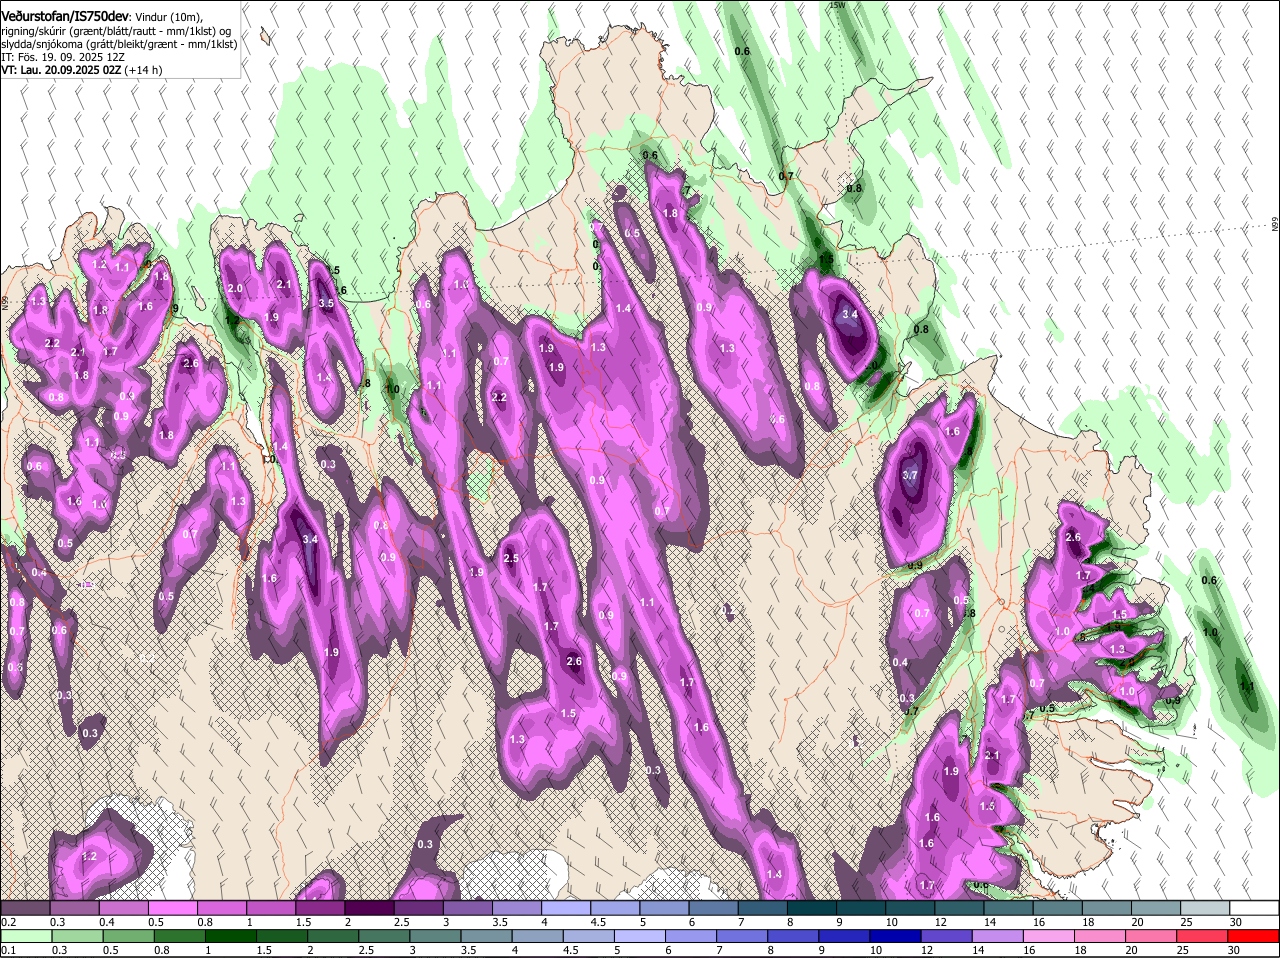Click the 3.5 precipitation value on the map
The height and width of the screenshot is (958, 1280).
coord(326,303)
